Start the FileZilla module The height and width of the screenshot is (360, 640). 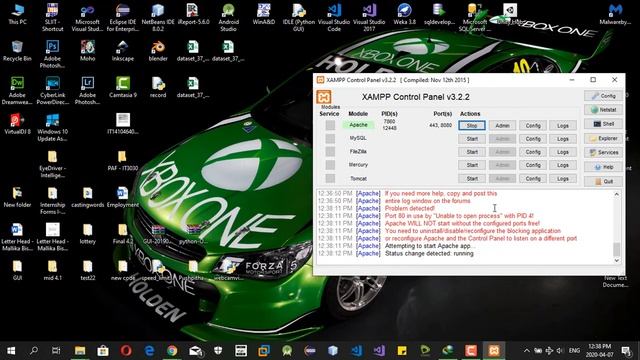coord(472,152)
